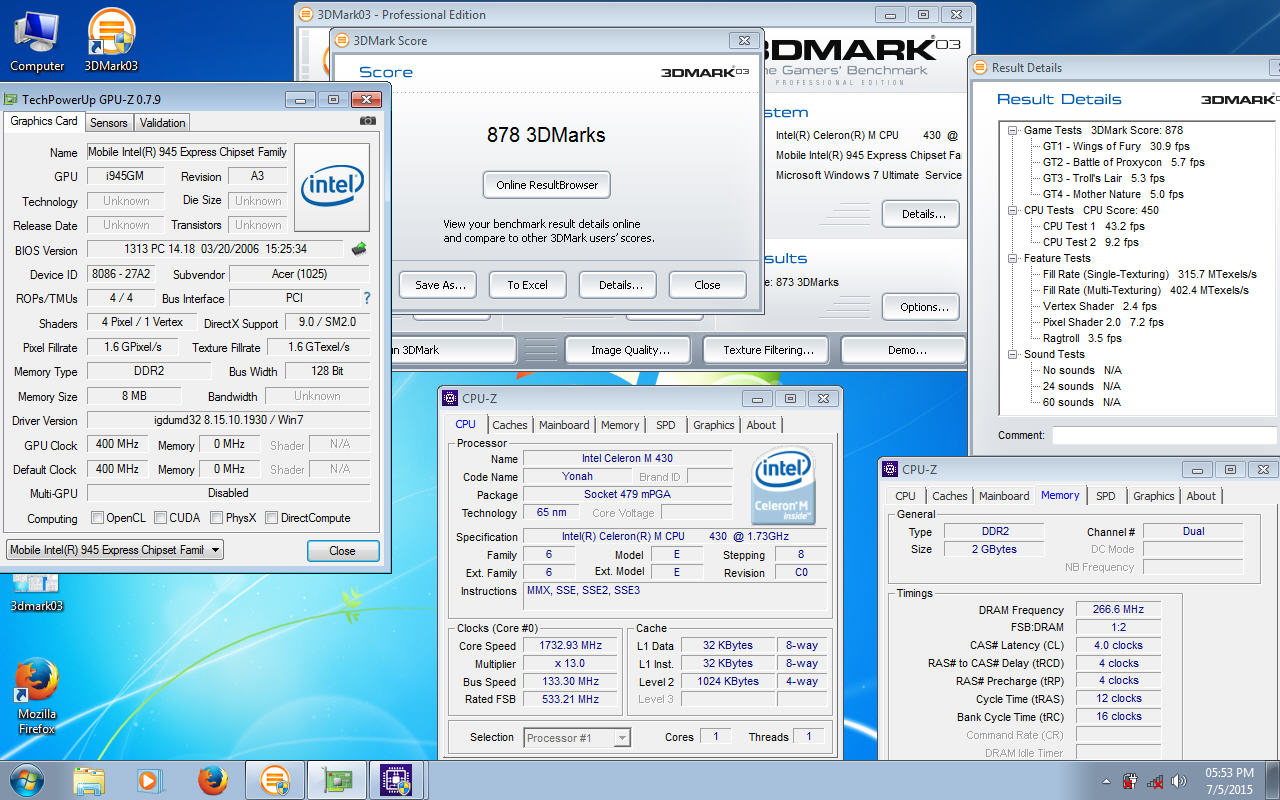Click the volume speaker tray icon

[1179, 781]
